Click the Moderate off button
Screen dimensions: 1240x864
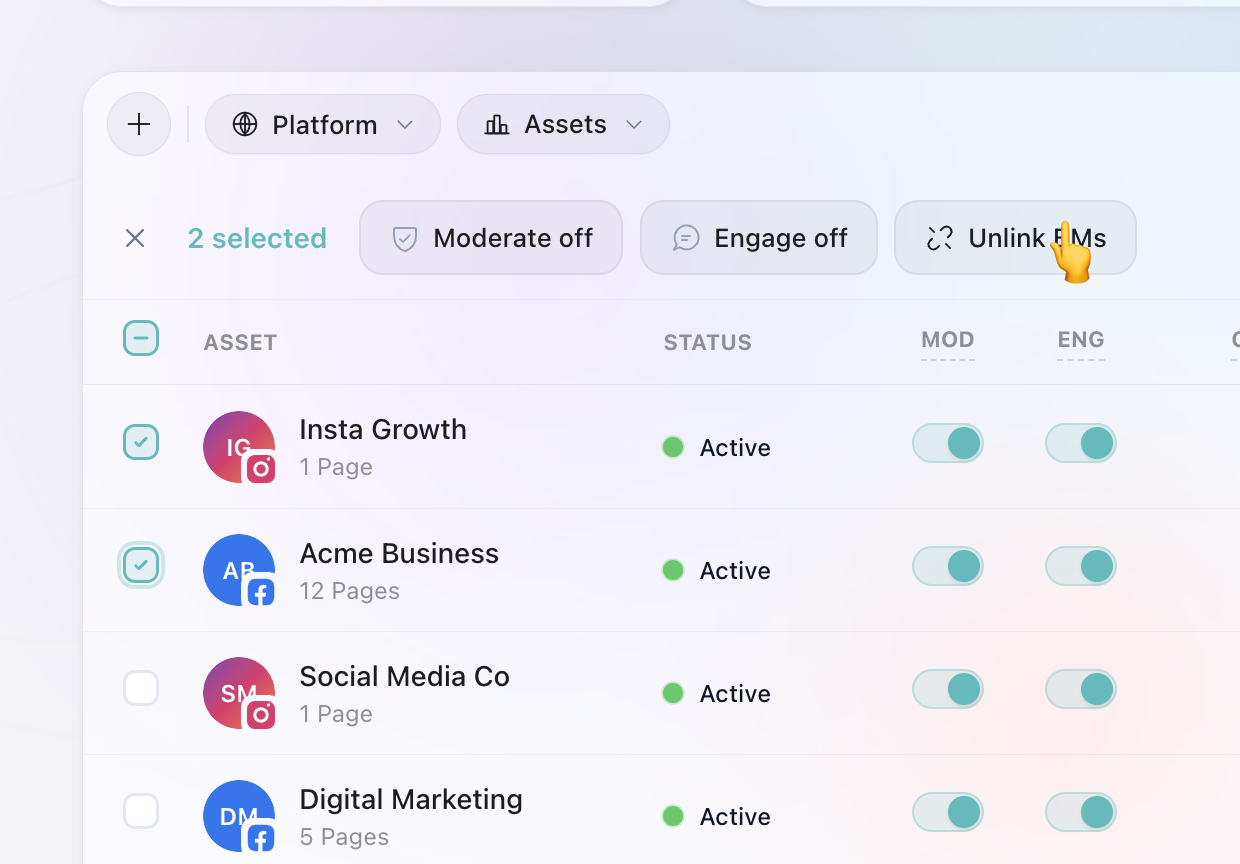491,238
